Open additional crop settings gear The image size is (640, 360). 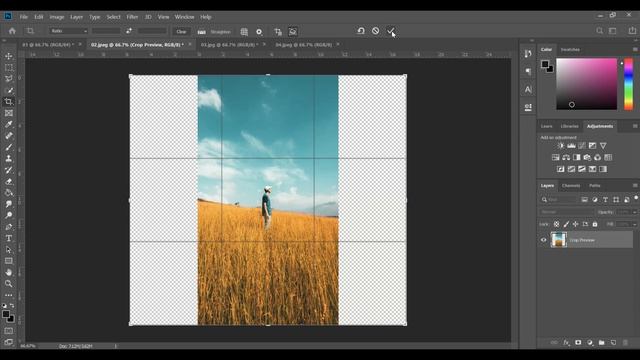point(259,31)
